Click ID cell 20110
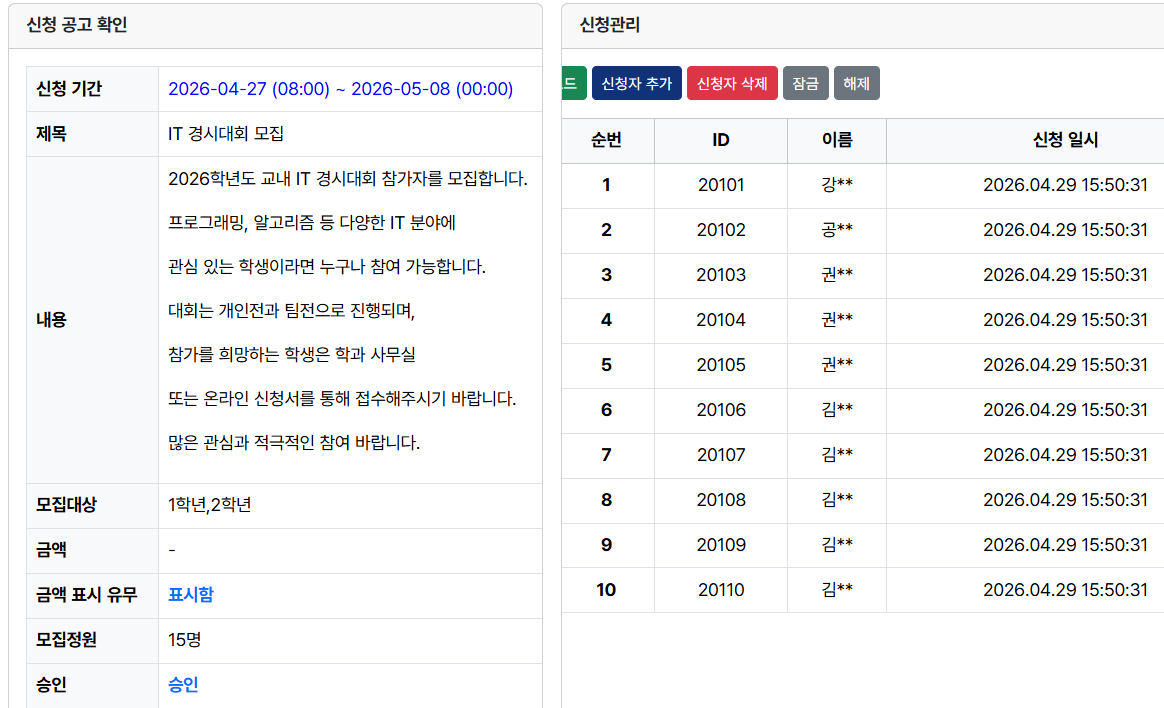 point(721,590)
